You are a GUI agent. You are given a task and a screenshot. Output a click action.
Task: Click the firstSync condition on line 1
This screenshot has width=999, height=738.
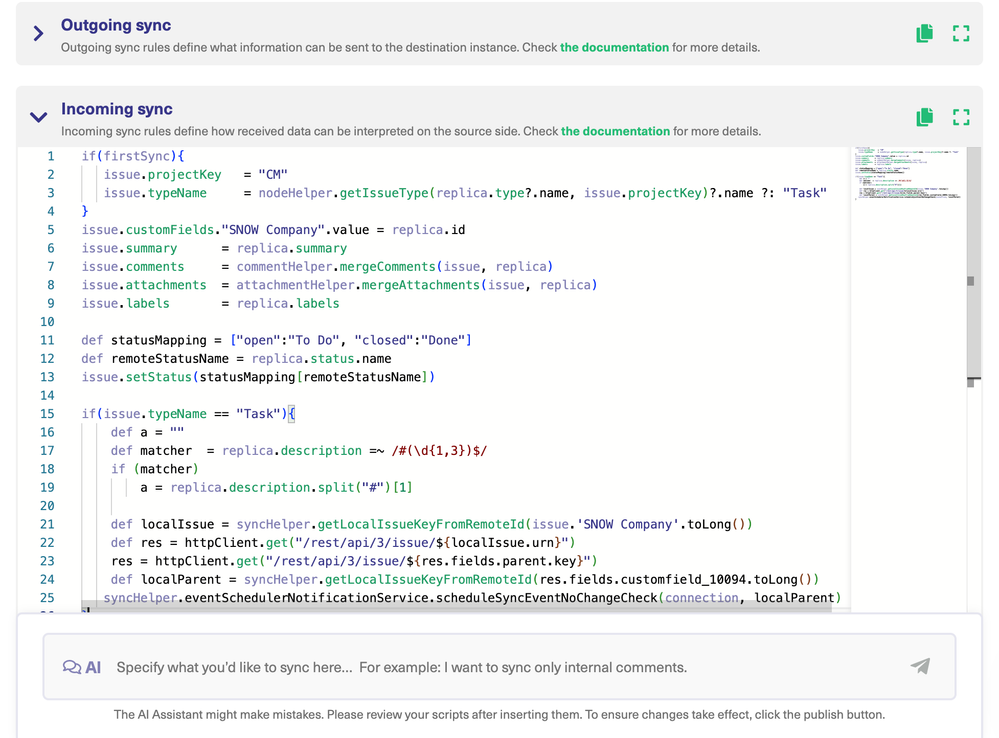(136, 156)
